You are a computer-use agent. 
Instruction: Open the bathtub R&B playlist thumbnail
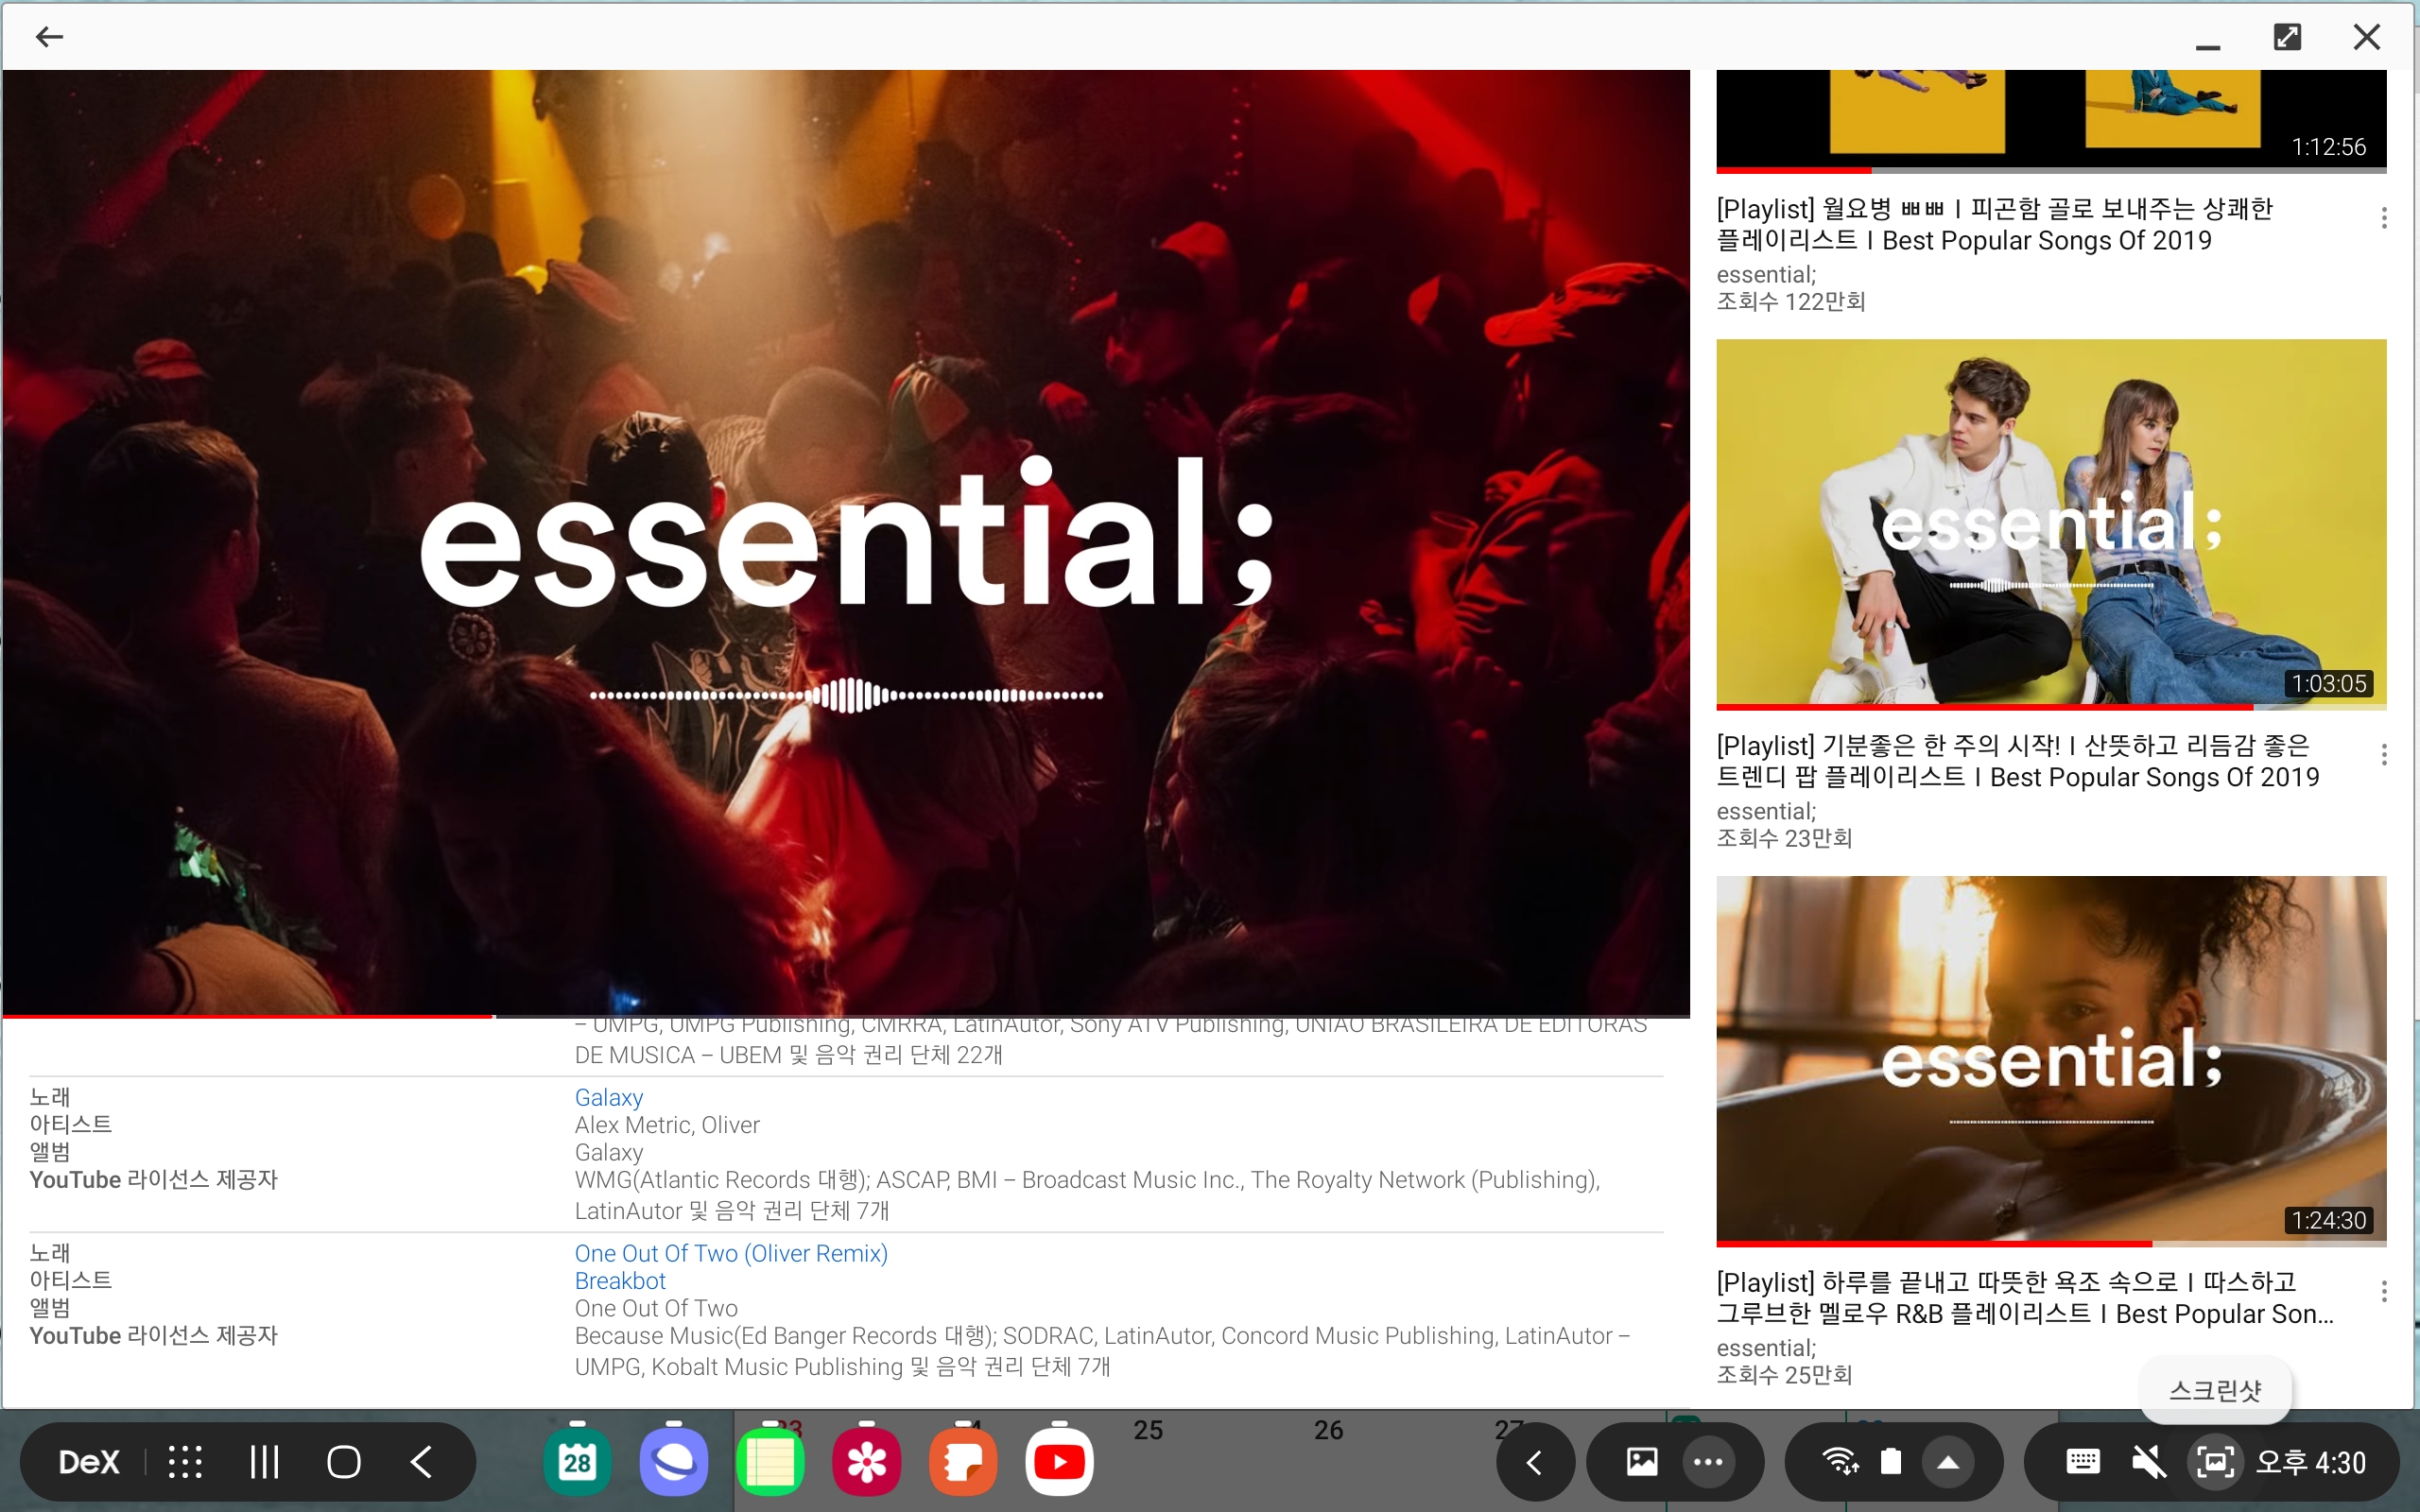pyautogui.click(x=2050, y=1060)
